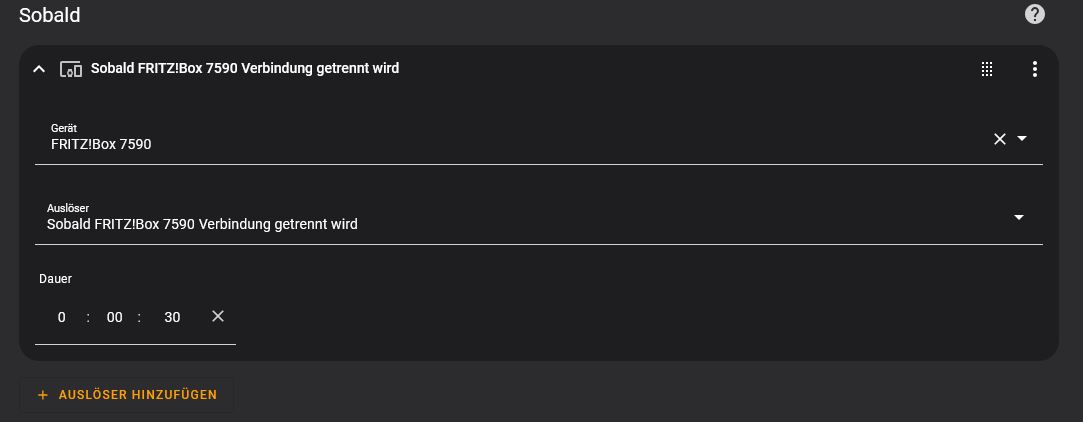Open the help icon beside Sobald
Image resolution: width=1083 pixels, height=422 pixels.
[x=1034, y=15]
